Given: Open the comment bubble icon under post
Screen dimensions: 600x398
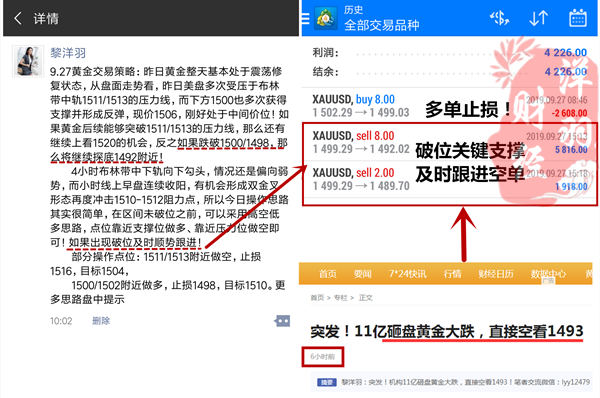Looking at the screenshot, I should pos(282,321).
